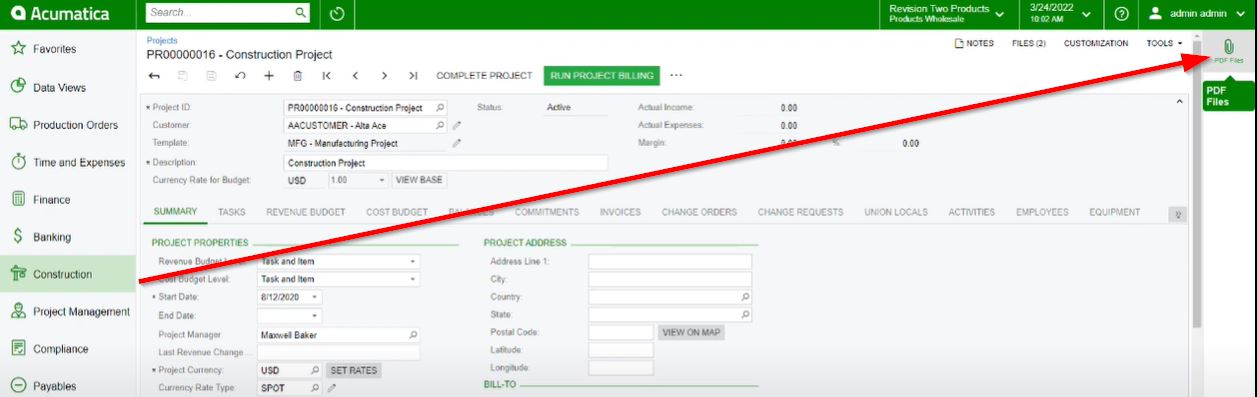Click the delete trash can icon
The width and height of the screenshot is (1257, 397).
pyautogui.click(x=297, y=75)
